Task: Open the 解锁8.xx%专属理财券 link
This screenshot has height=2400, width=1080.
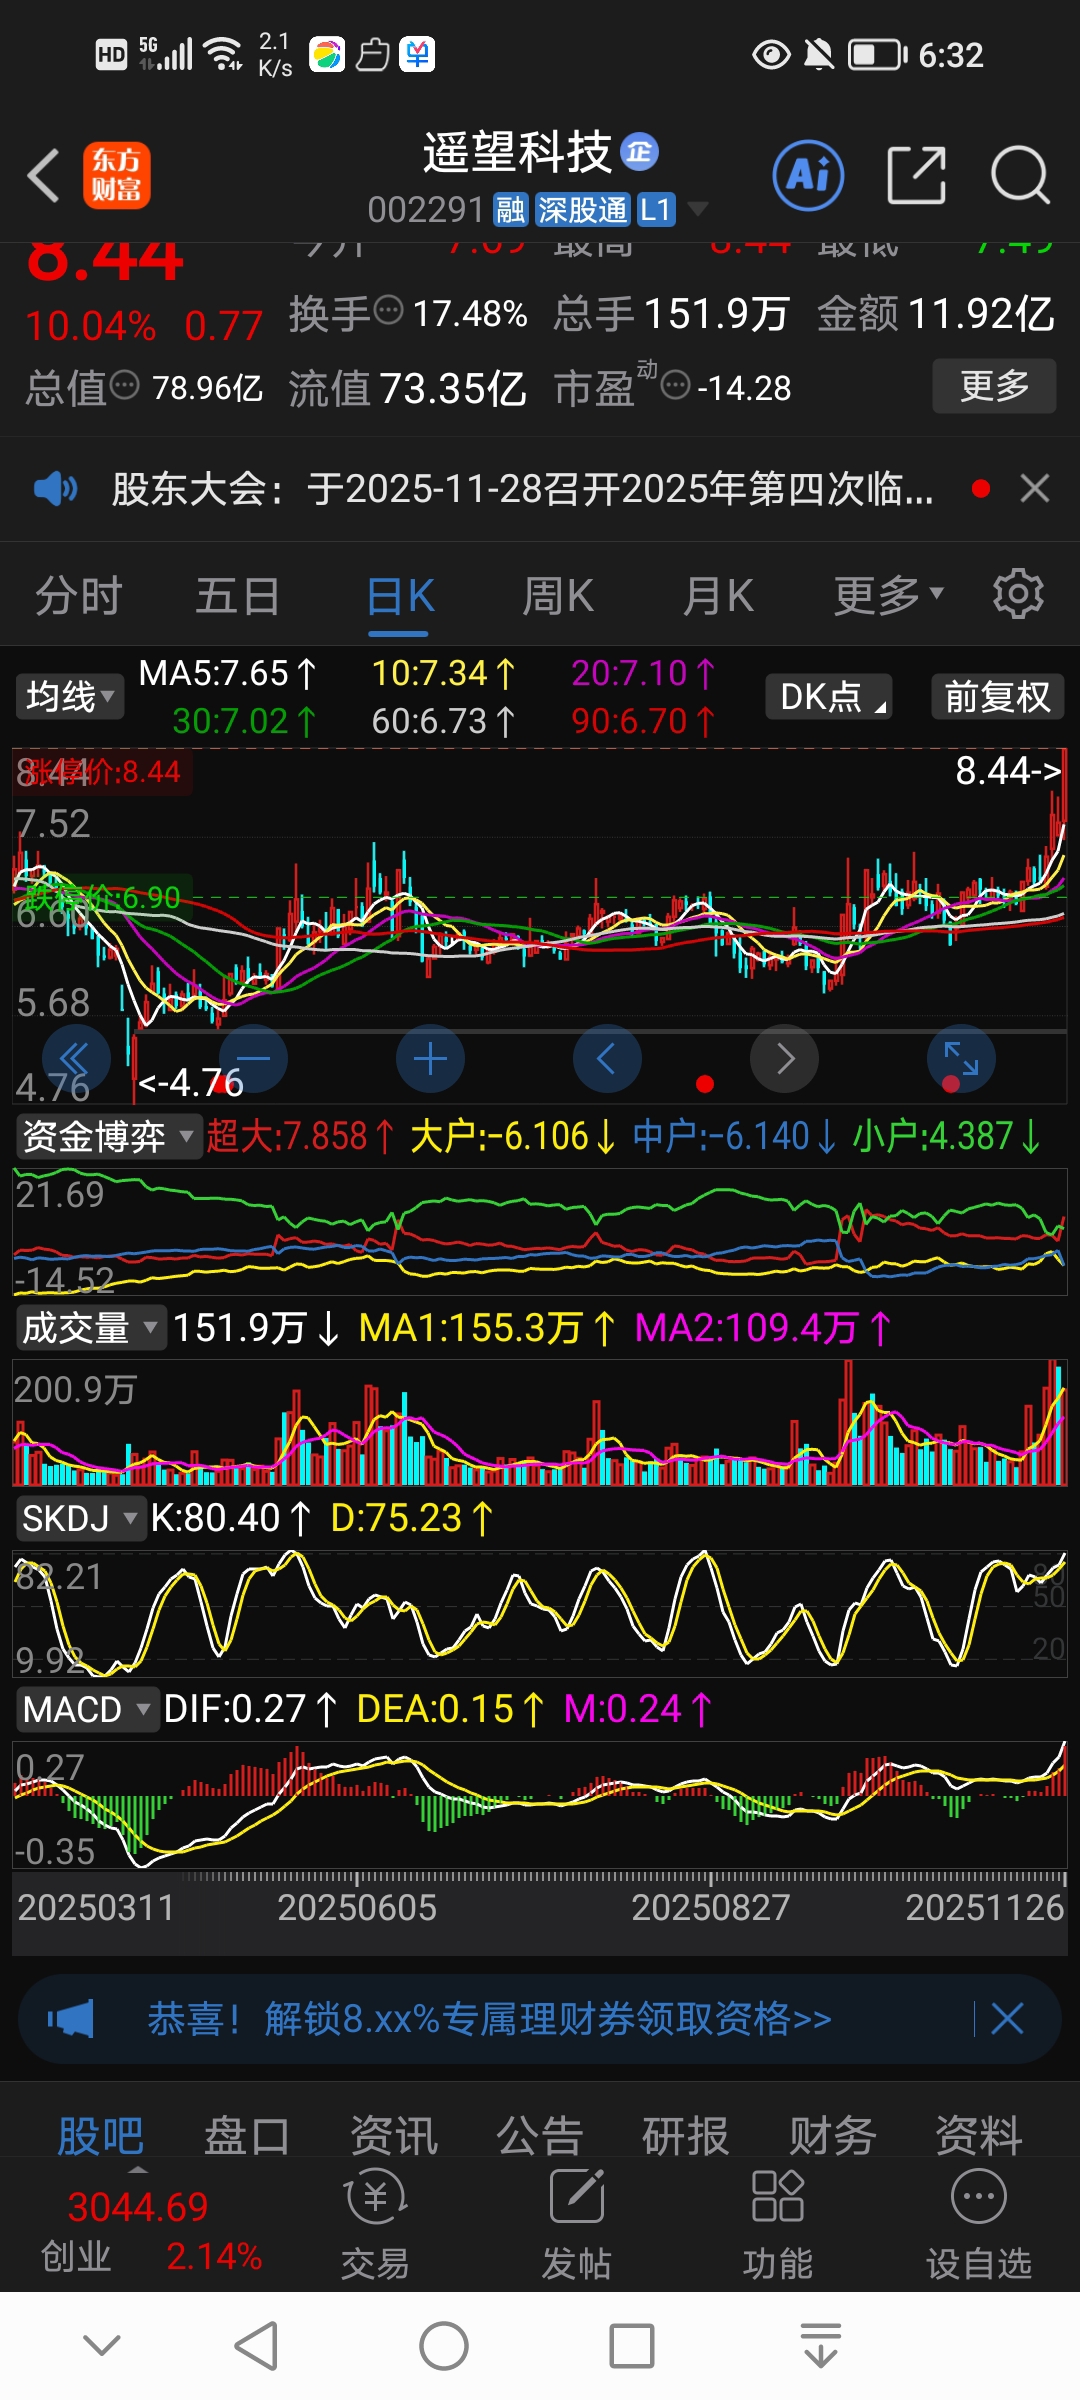Action: coord(489,2019)
